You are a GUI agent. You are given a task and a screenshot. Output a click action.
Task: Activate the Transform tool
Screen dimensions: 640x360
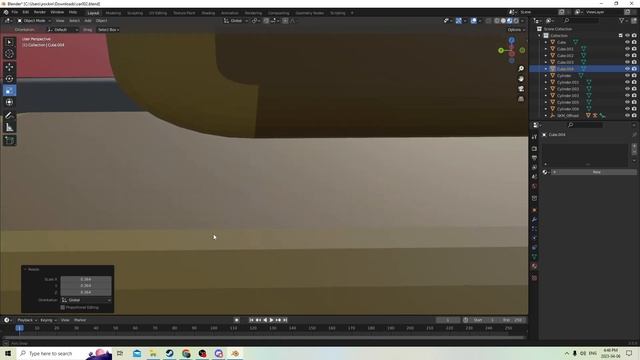[x=9, y=102]
